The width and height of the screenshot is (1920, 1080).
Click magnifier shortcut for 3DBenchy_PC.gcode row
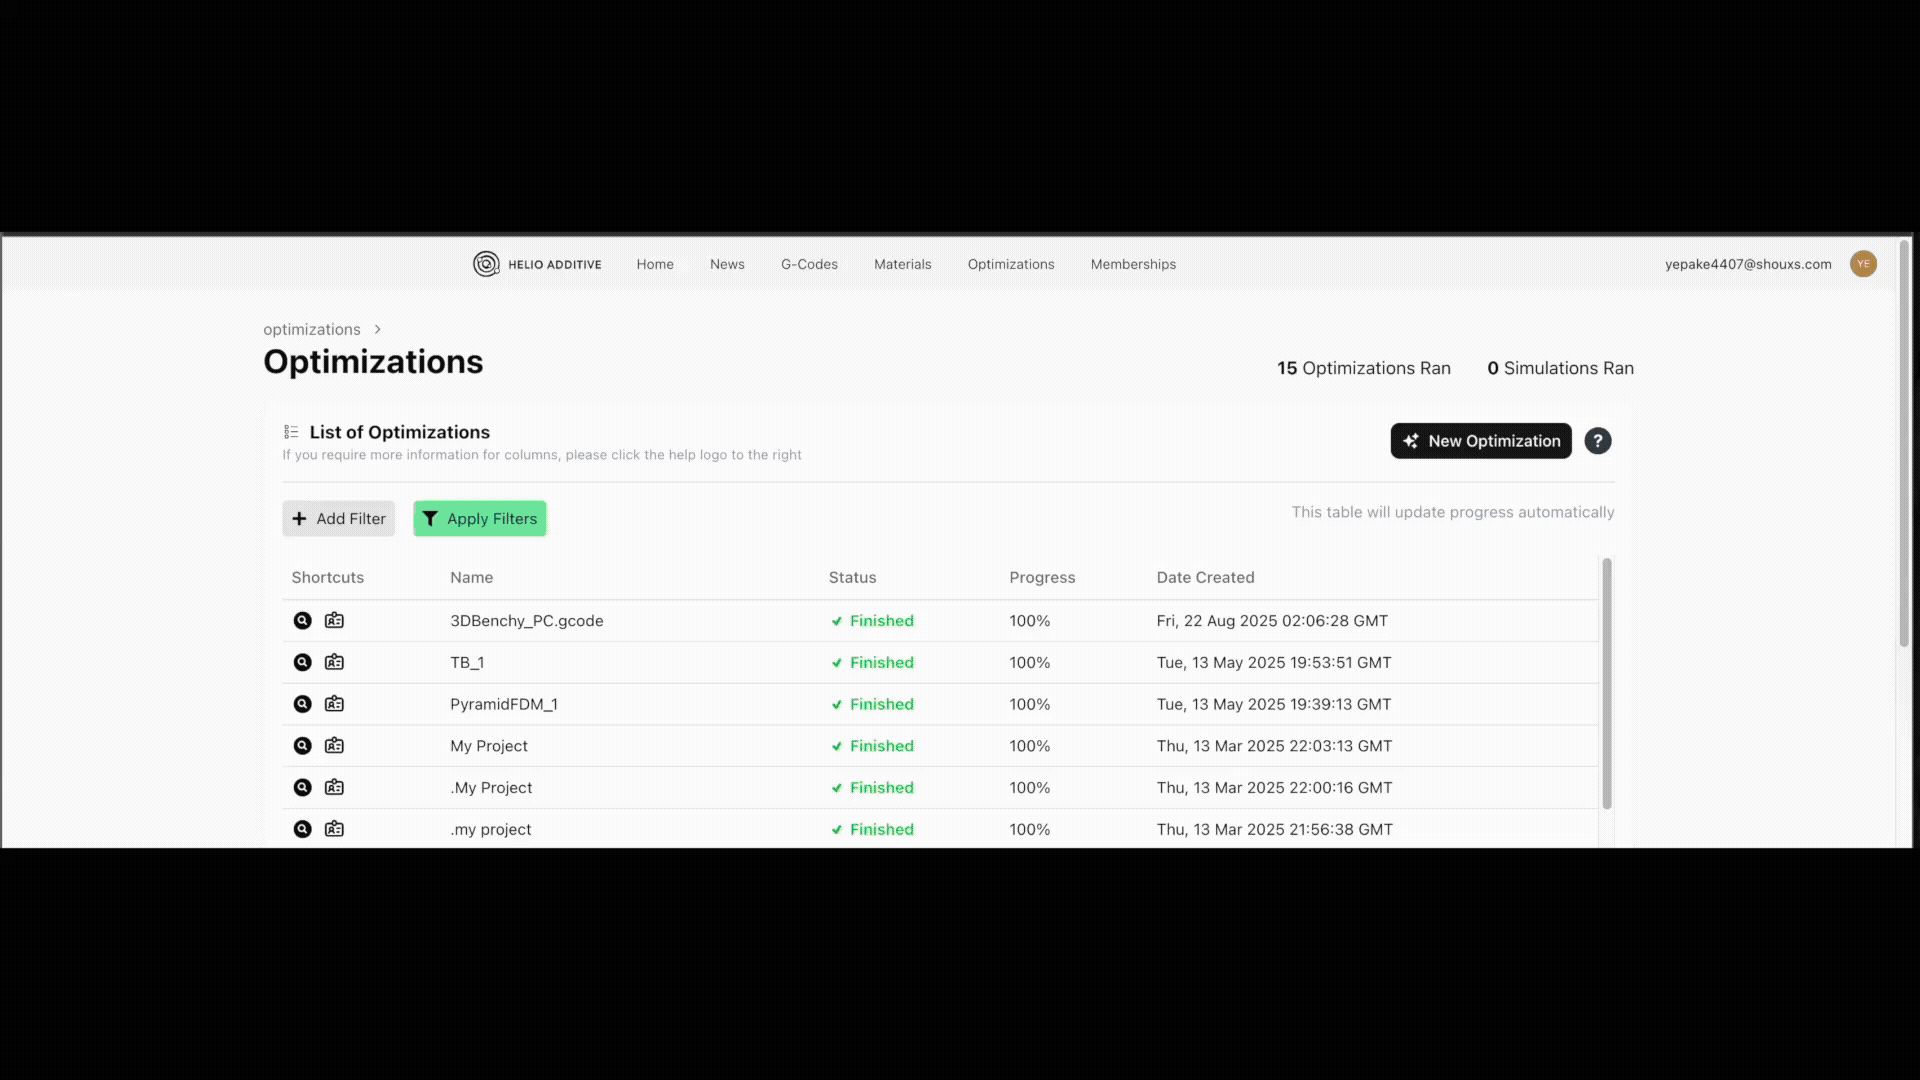pos(302,621)
